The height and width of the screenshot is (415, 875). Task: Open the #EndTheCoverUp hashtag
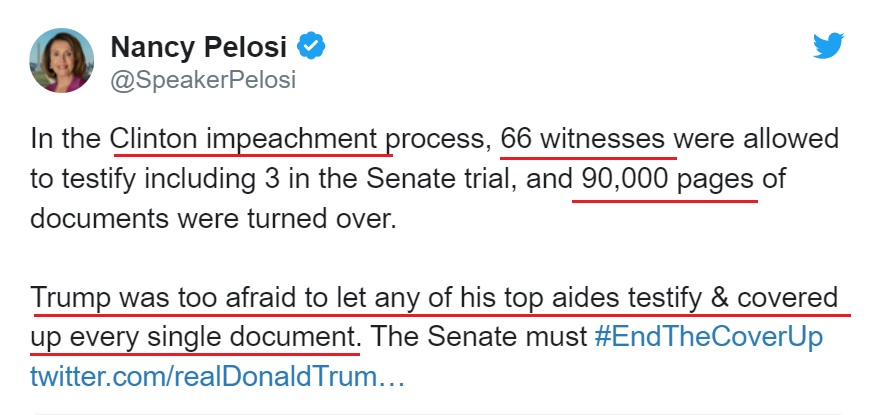(x=708, y=337)
